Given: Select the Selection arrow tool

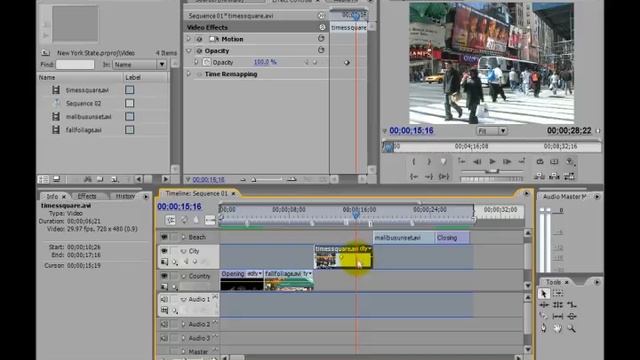Looking at the screenshot, I should (x=544, y=293).
